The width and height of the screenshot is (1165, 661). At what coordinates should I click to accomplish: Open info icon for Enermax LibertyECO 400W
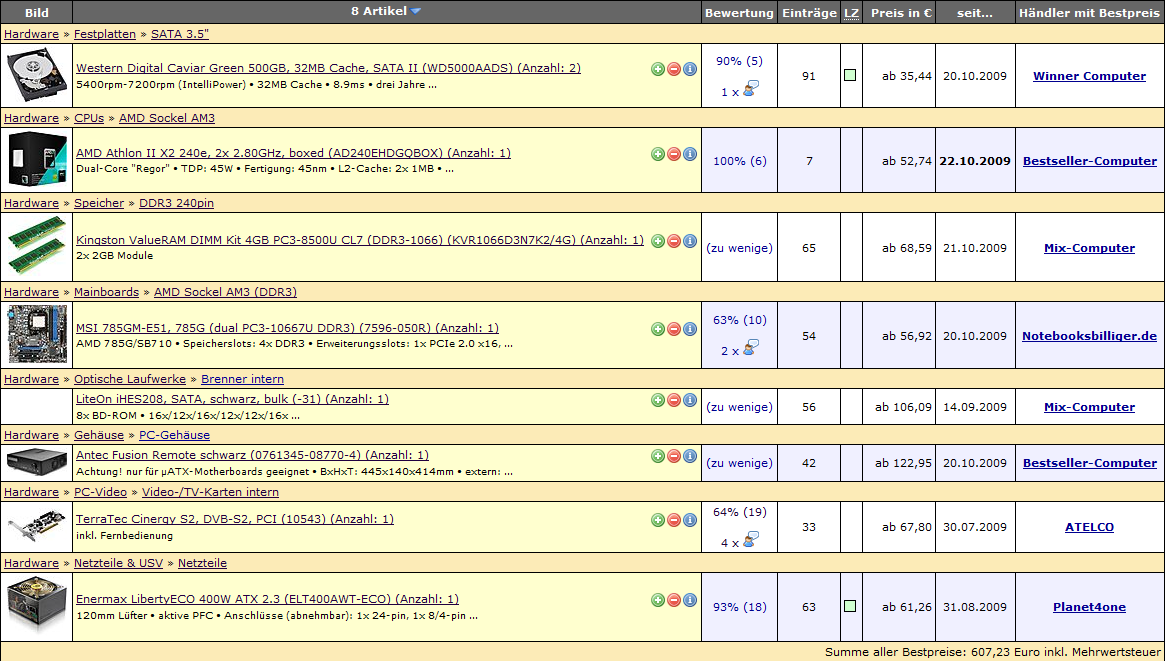coord(689,600)
